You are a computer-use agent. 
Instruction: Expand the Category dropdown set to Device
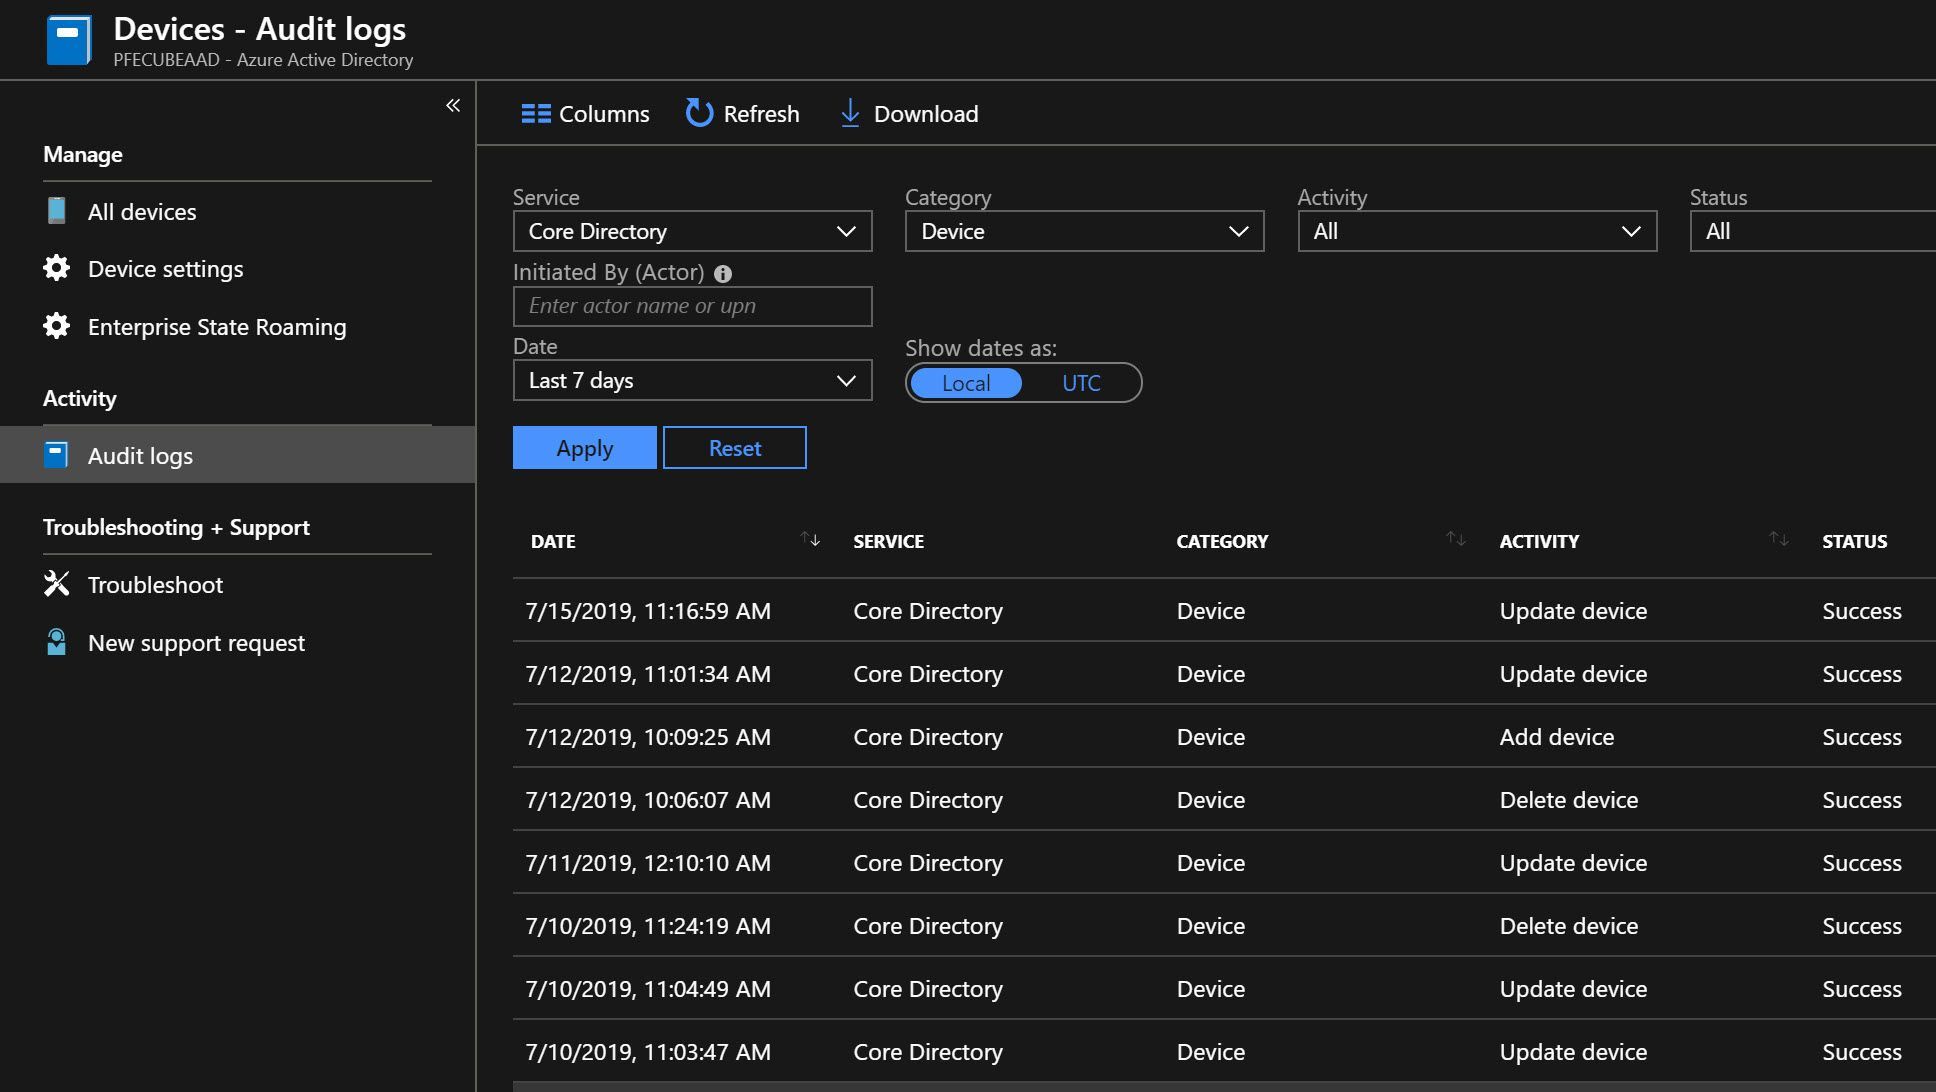(1084, 231)
